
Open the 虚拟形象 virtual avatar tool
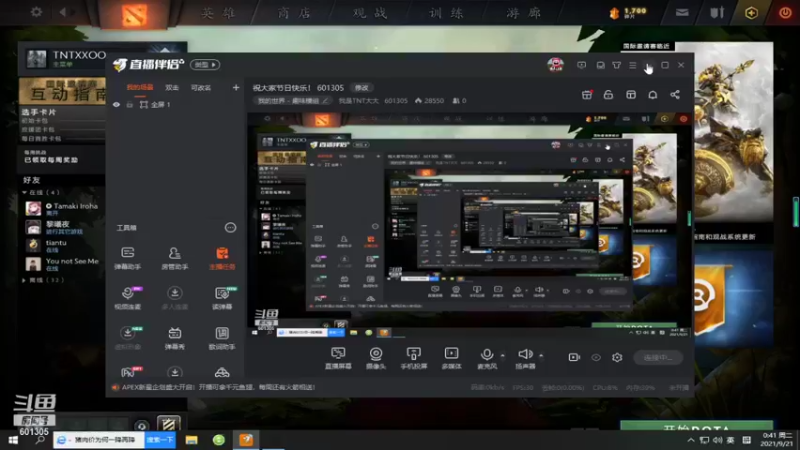[x=128, y=338]
